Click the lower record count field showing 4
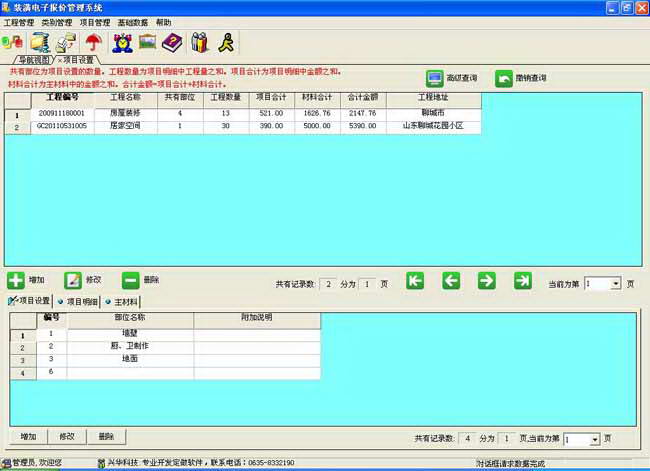Viewport: 650px width, 471px height. coord(467,439)
